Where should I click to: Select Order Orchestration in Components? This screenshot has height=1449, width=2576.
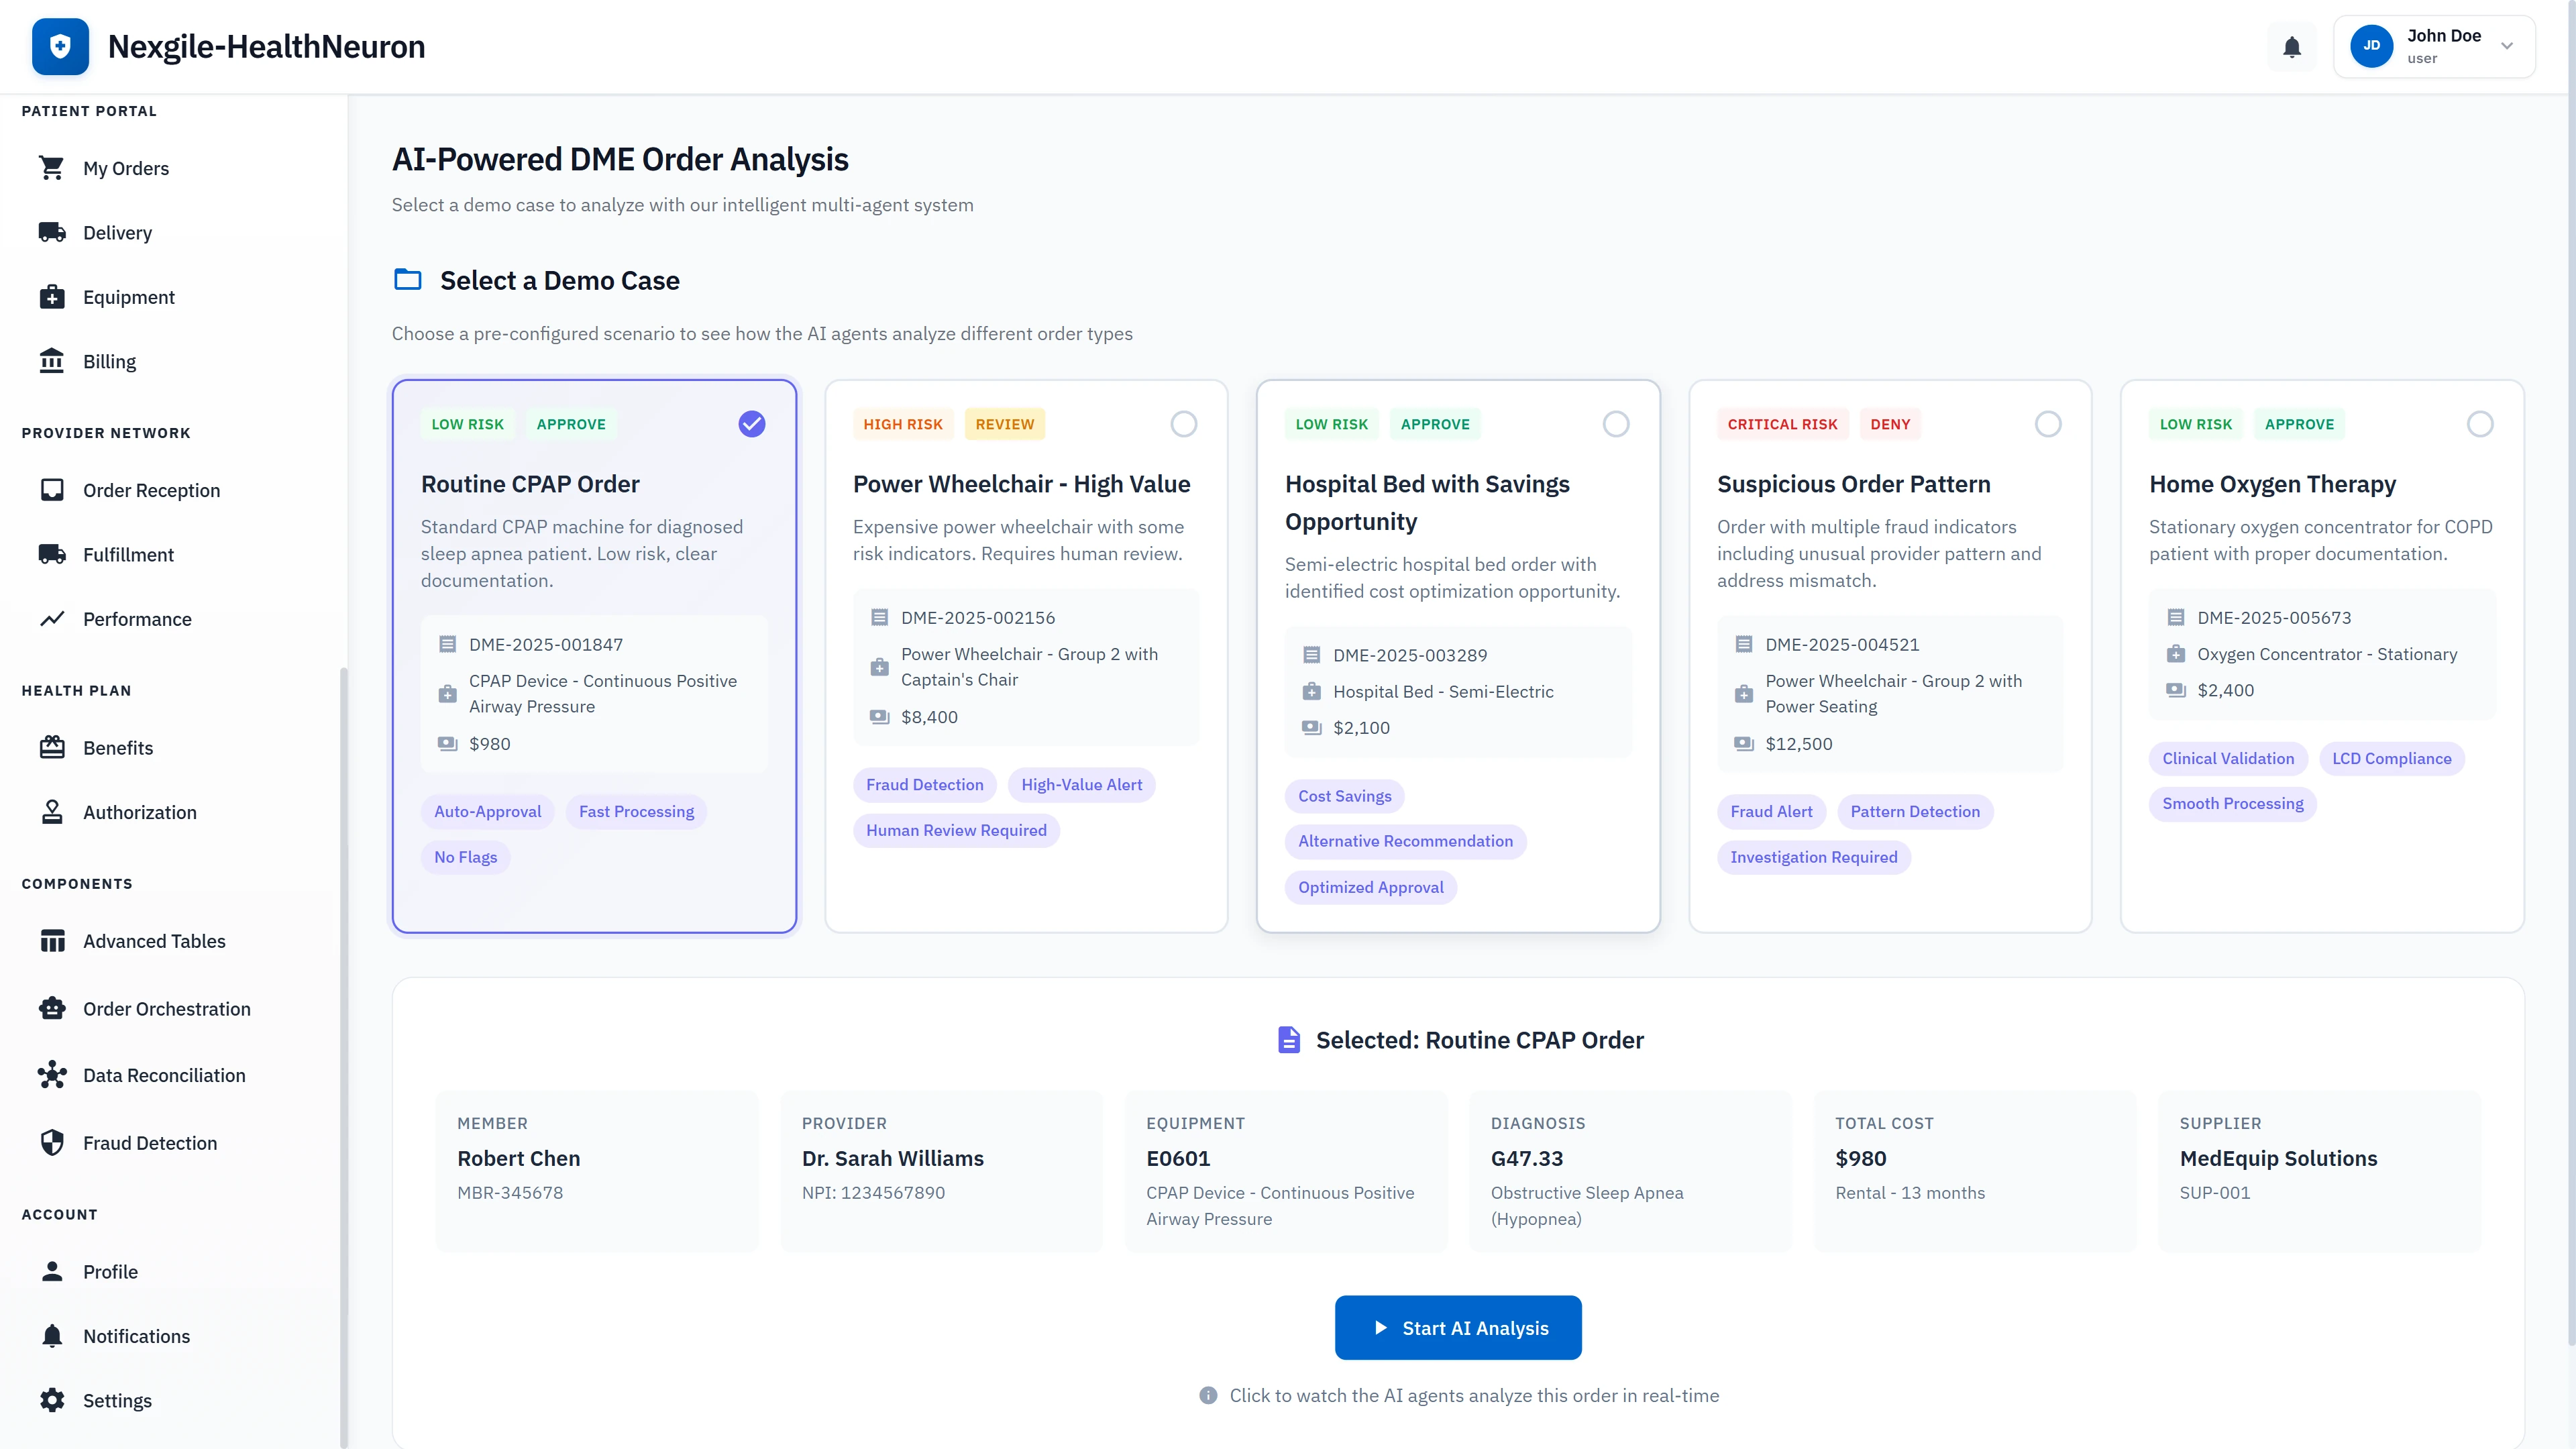166,1008
